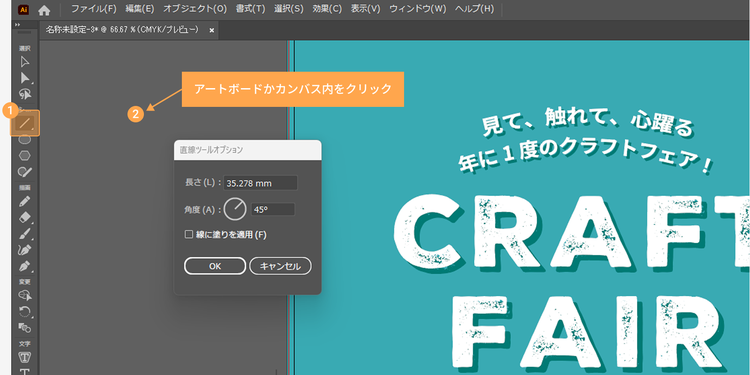This screenshot has width=750, height=375.
Task: Select the Pencil tool
Action: point(25,201)
